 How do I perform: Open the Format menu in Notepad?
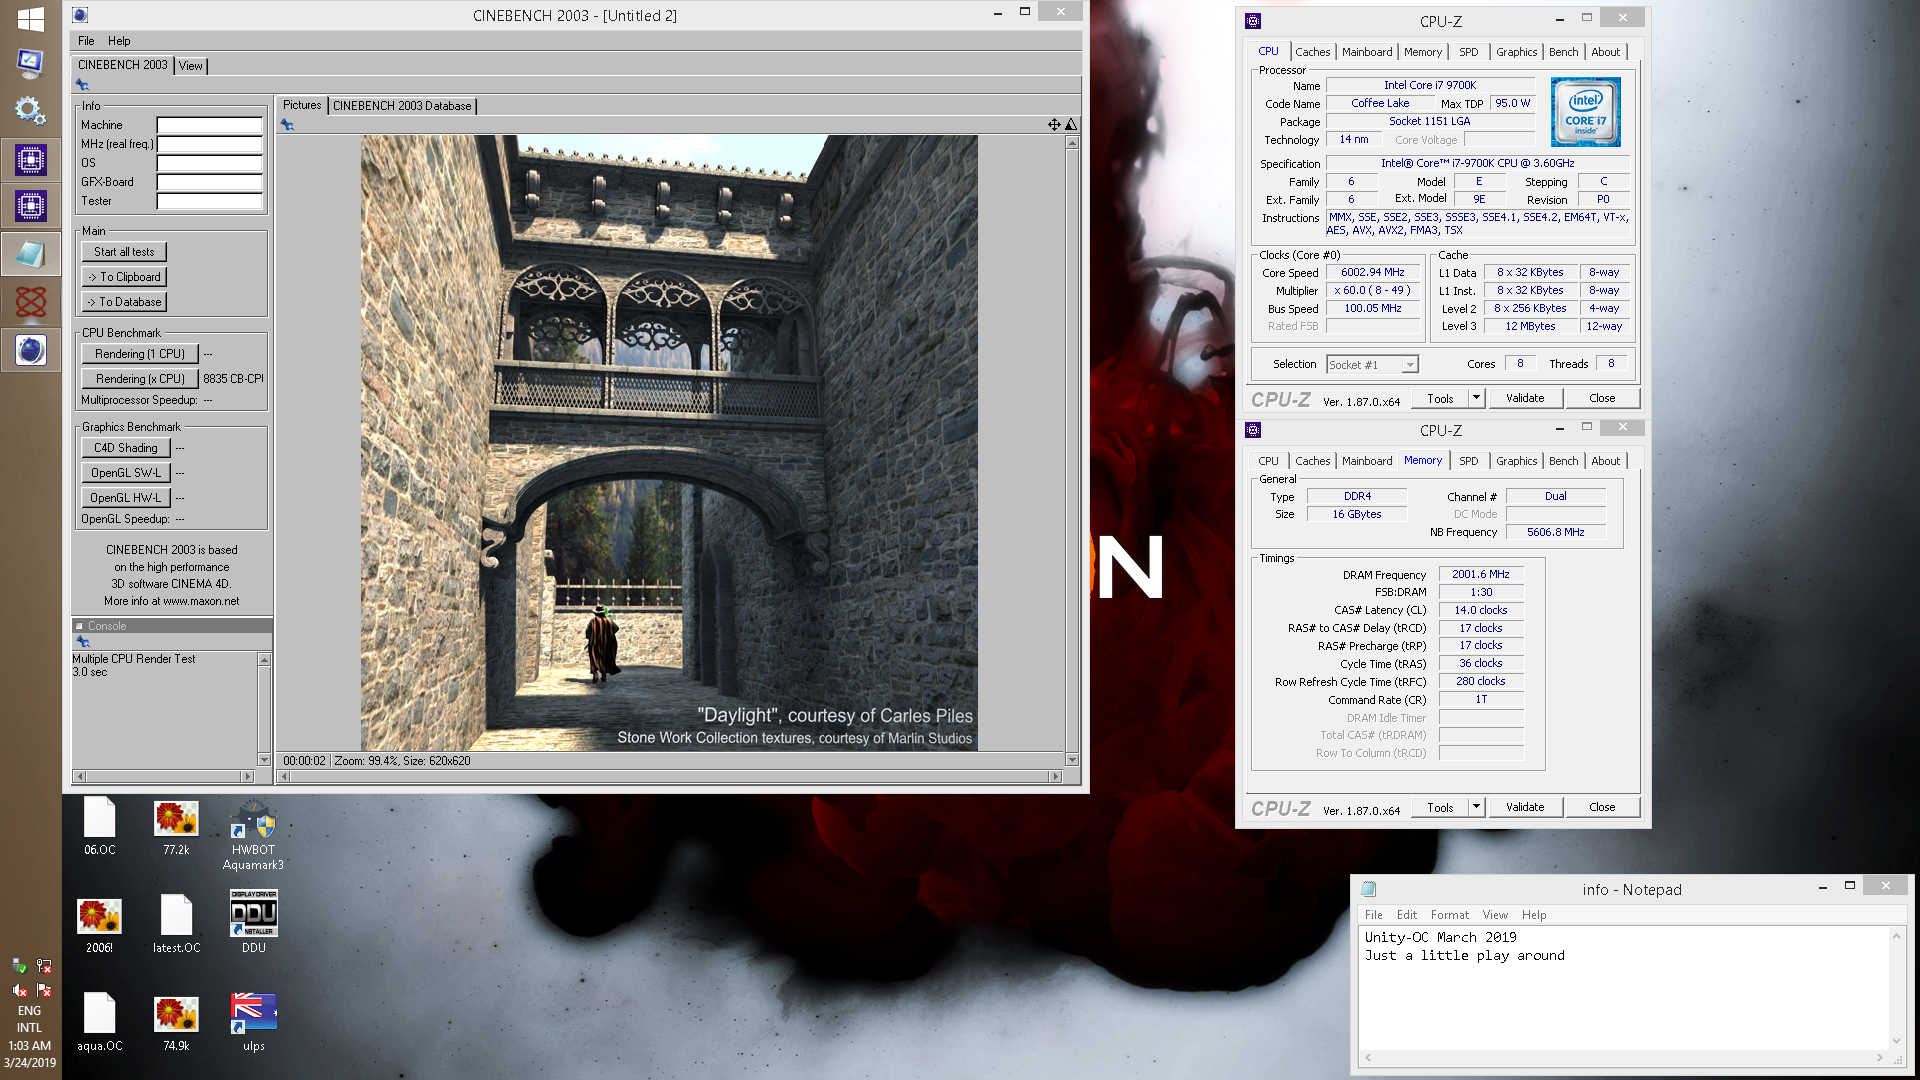tap(1449, 915)
